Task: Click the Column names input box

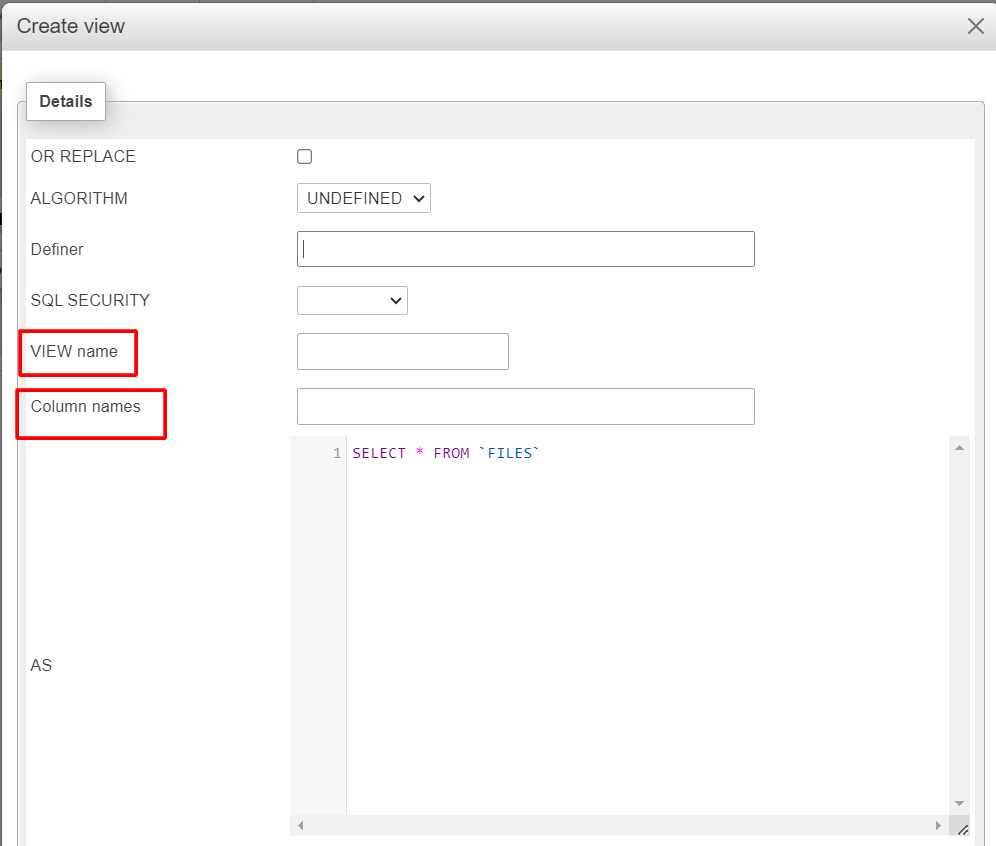Action: [x=525, y=406]
